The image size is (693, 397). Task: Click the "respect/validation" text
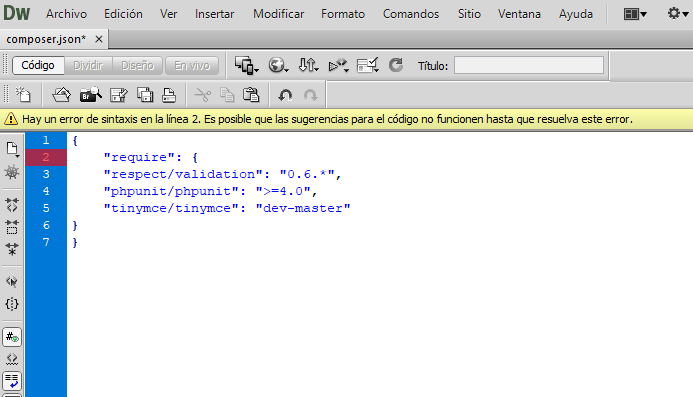pyautogui.click(x=183, y=174)
